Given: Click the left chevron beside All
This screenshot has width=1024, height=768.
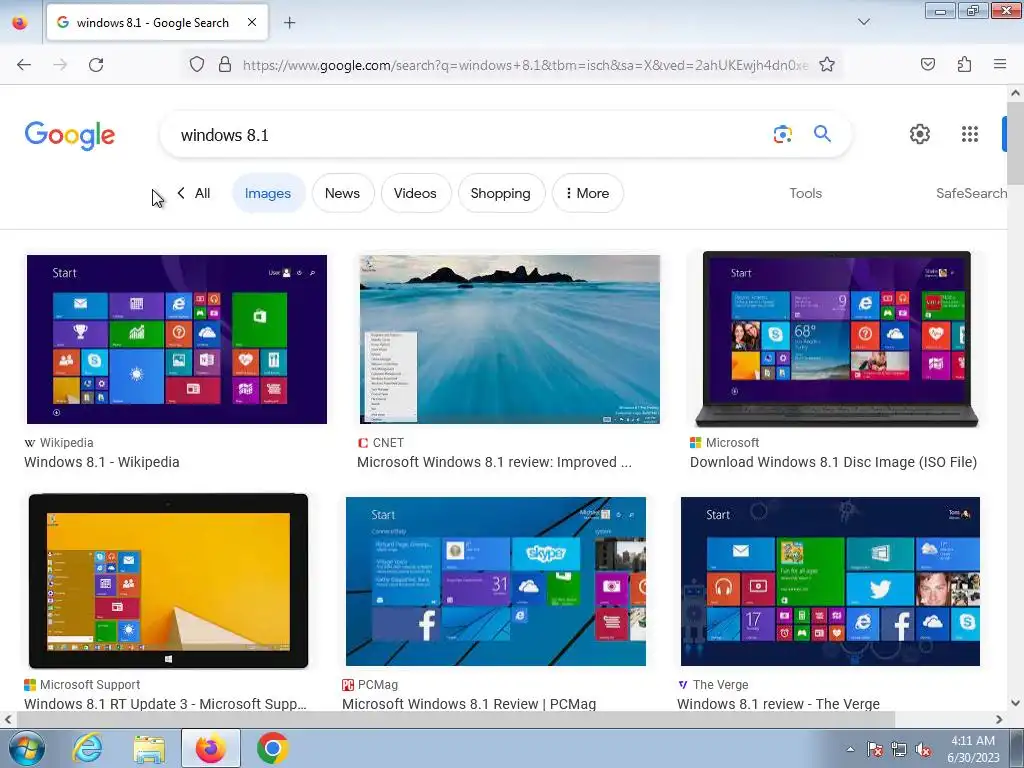Looking at the screenshot, I should (x=181, y=193).
